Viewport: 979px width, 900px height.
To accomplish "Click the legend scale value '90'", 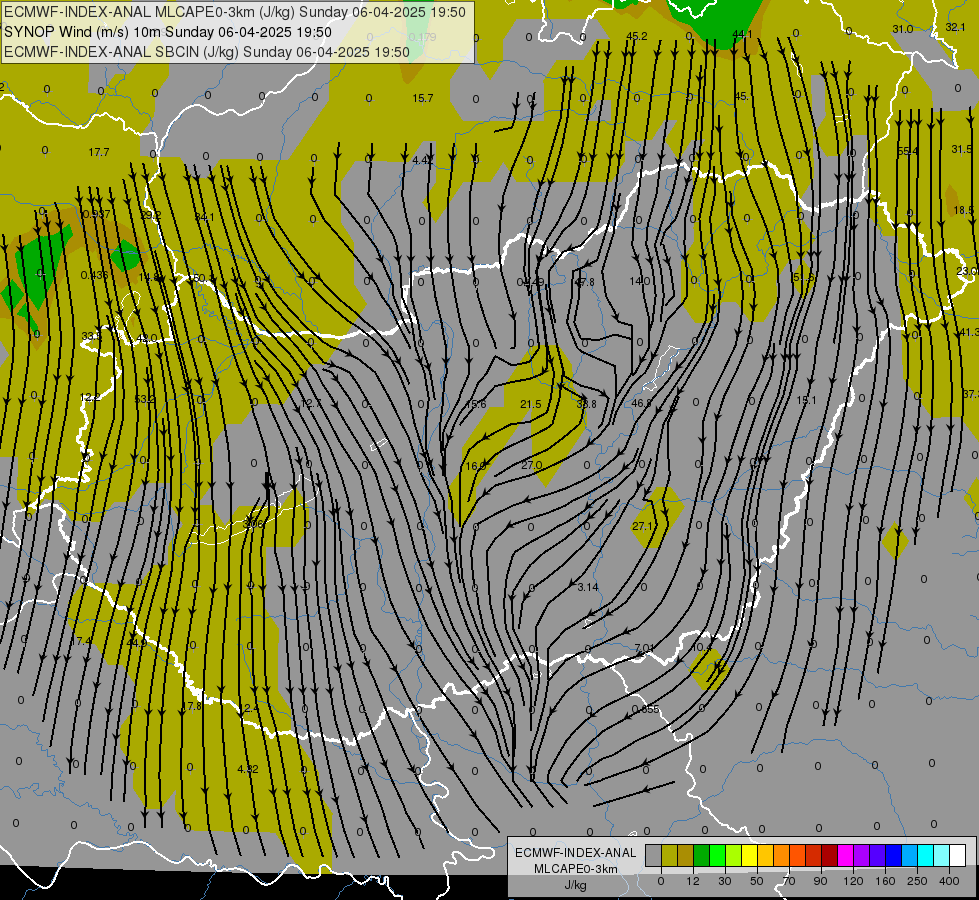I will tap(820, 881).
